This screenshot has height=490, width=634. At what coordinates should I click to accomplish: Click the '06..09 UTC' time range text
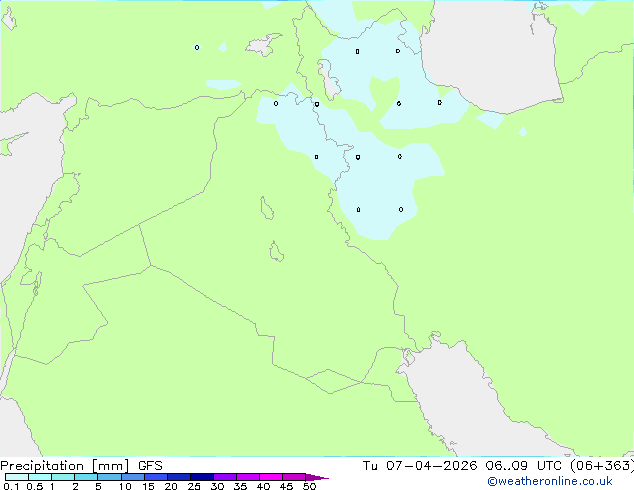pos(524,466)
